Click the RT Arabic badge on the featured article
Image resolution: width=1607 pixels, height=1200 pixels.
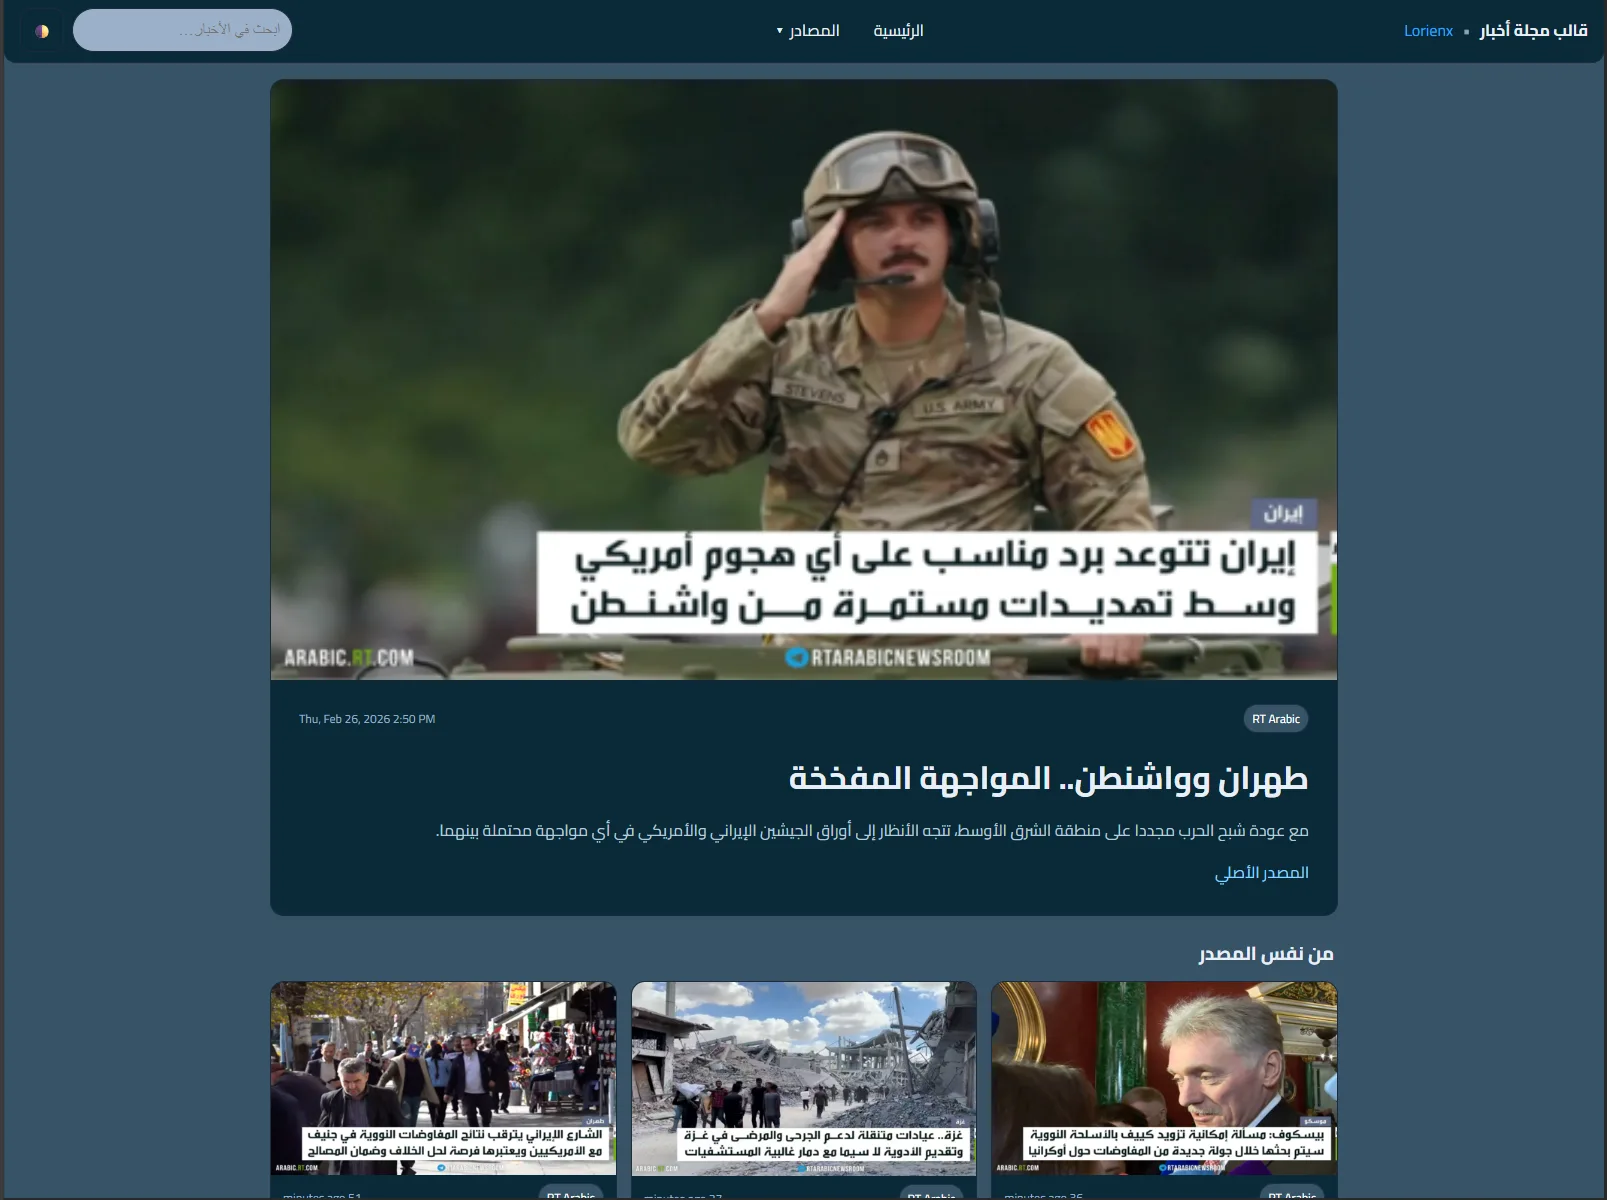click(1275, 718)
